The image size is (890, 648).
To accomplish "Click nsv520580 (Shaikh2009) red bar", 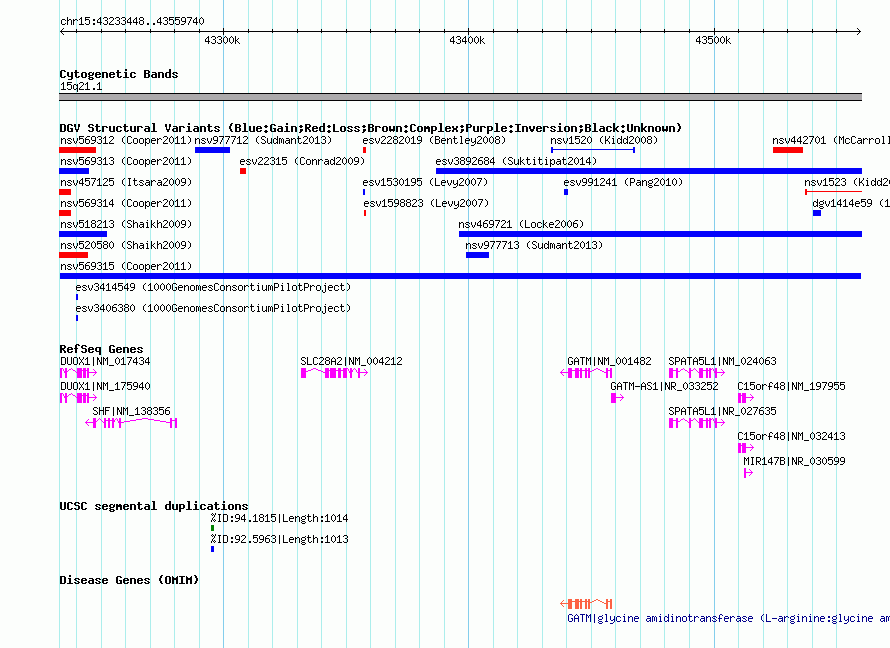I will click(x=74, y=255).
